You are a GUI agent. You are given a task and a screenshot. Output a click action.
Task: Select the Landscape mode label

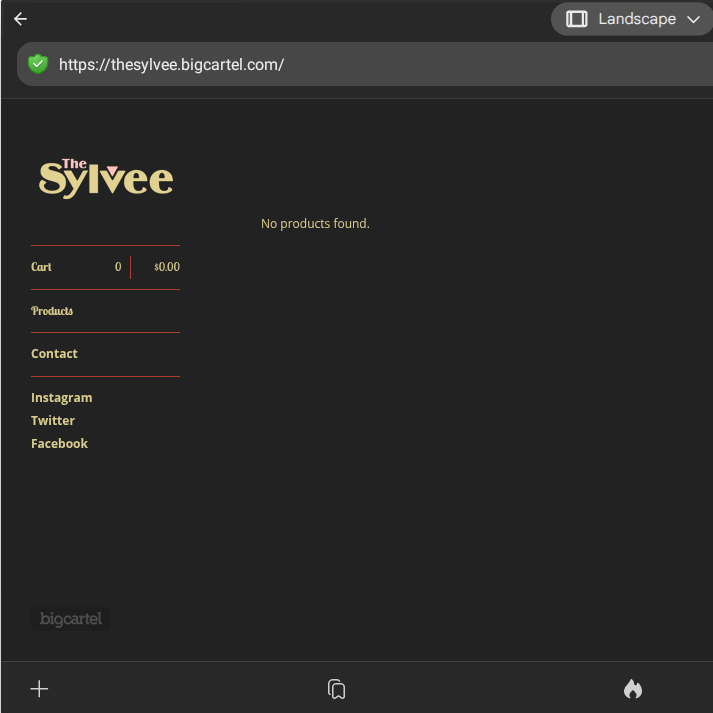tap(637, 19)
